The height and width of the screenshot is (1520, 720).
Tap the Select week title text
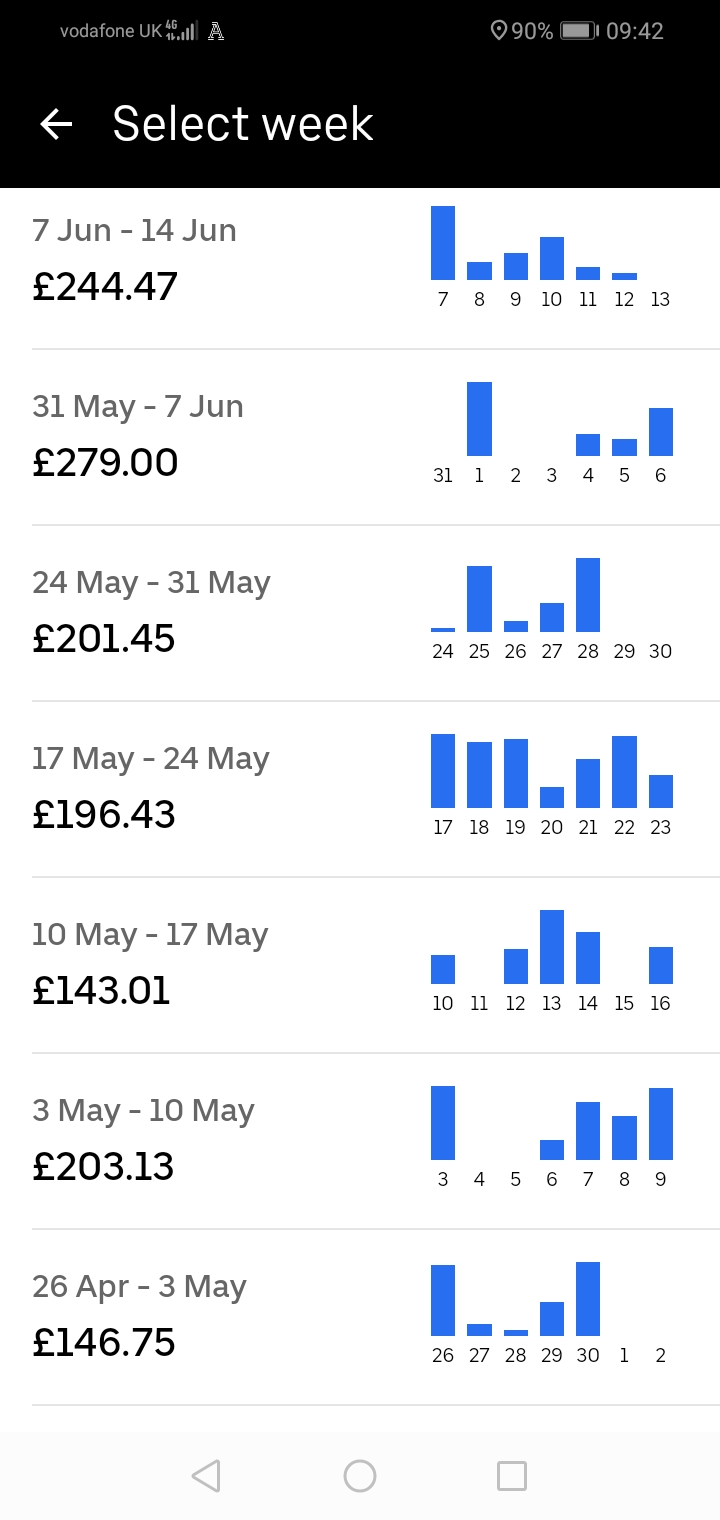click(x=243, y=124)
